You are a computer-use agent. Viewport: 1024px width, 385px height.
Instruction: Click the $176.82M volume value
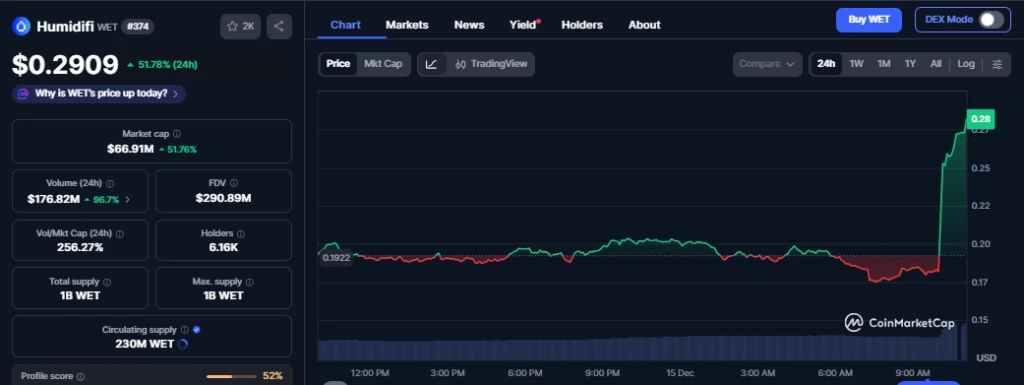click(x=54, y=200)
